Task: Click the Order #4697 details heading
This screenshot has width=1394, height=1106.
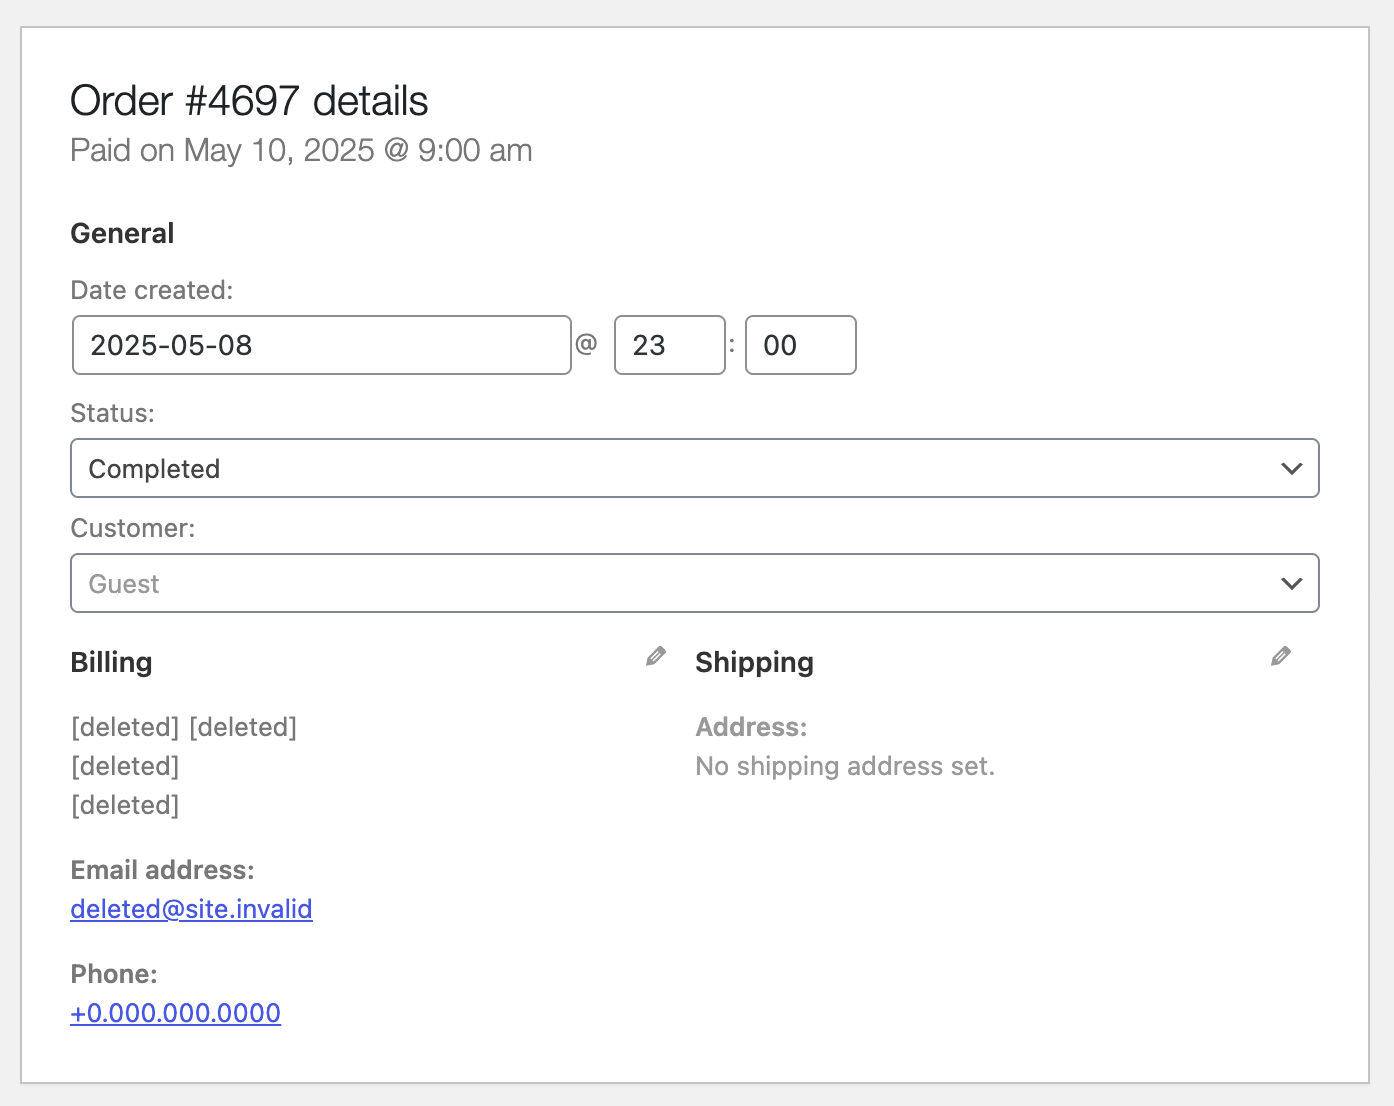Action: pyautogui.click(x=248, y=100)
